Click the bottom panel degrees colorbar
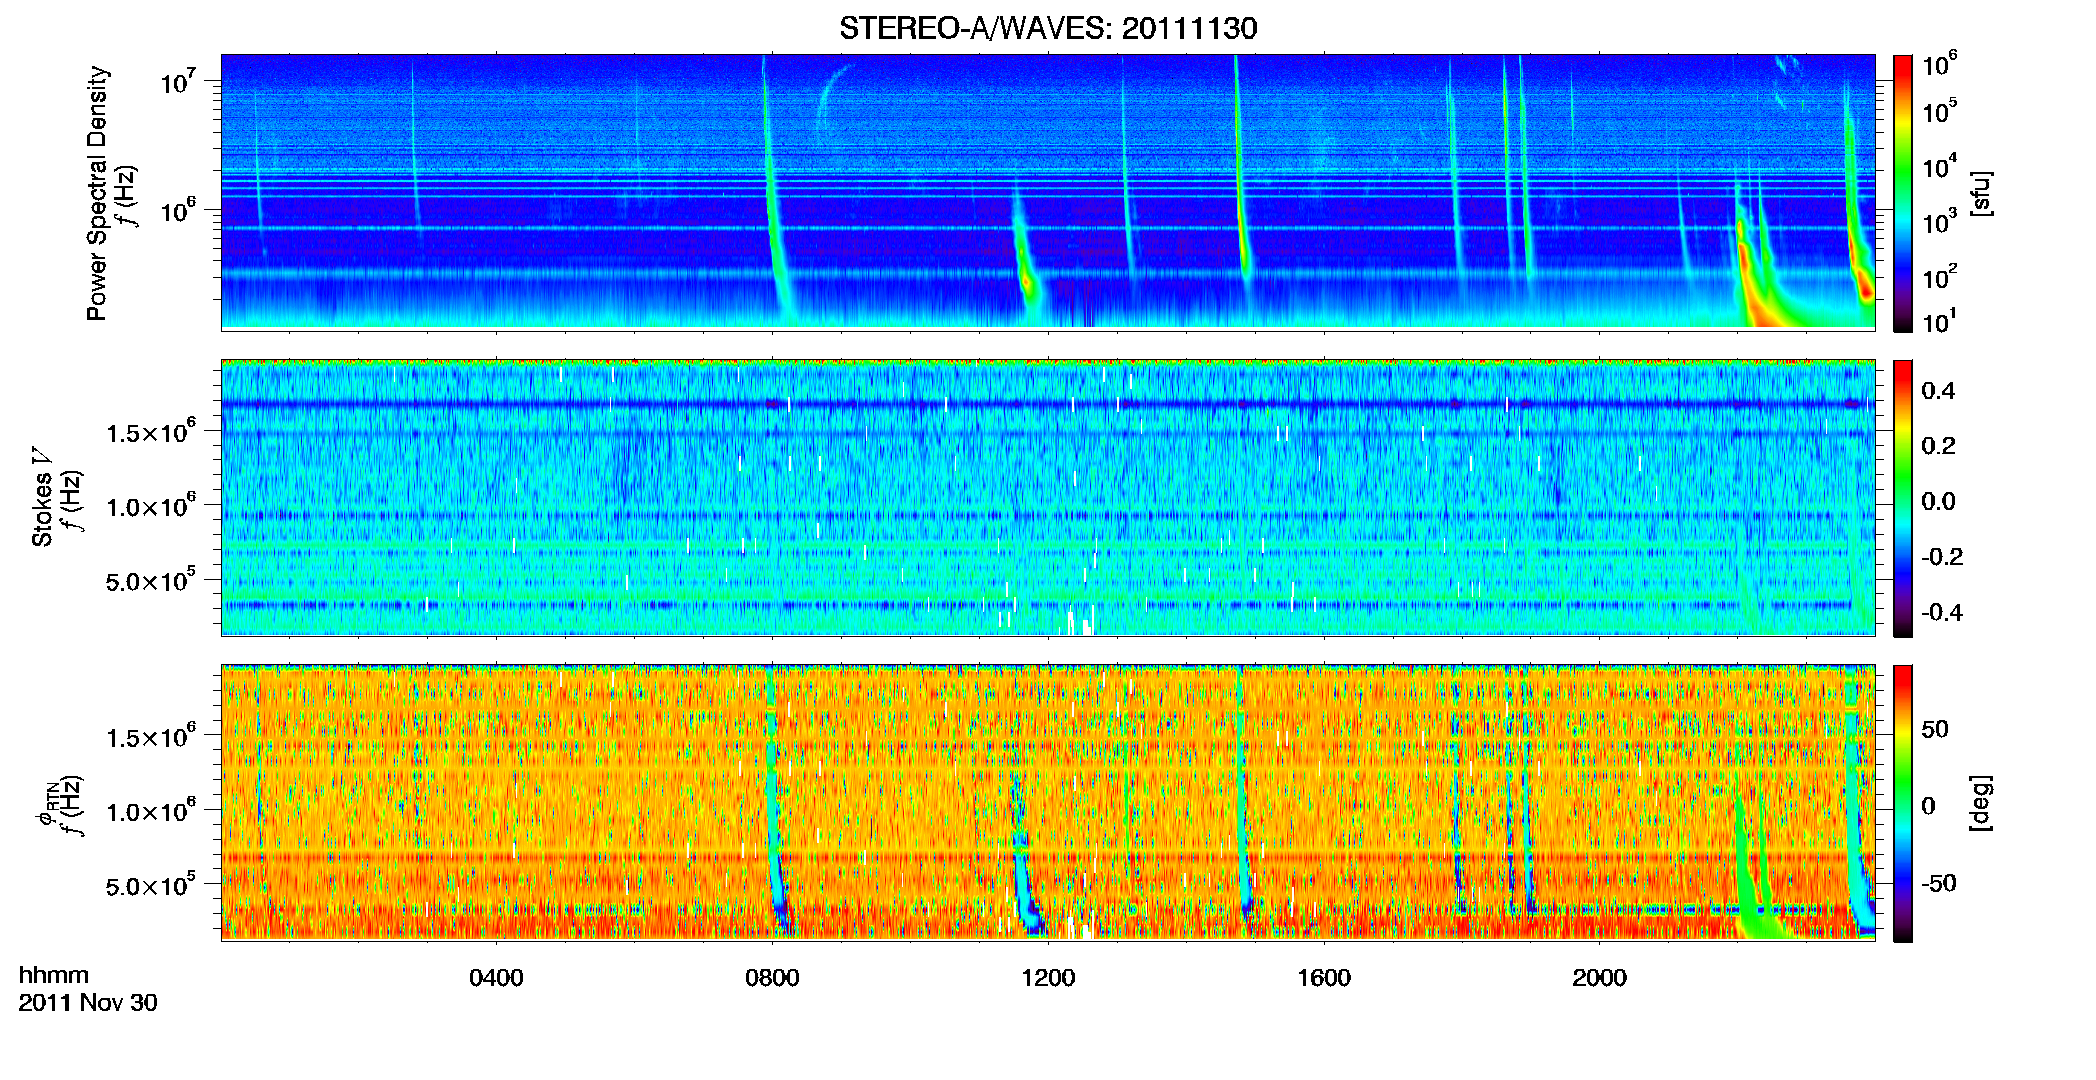 [x=1903, y=803]
